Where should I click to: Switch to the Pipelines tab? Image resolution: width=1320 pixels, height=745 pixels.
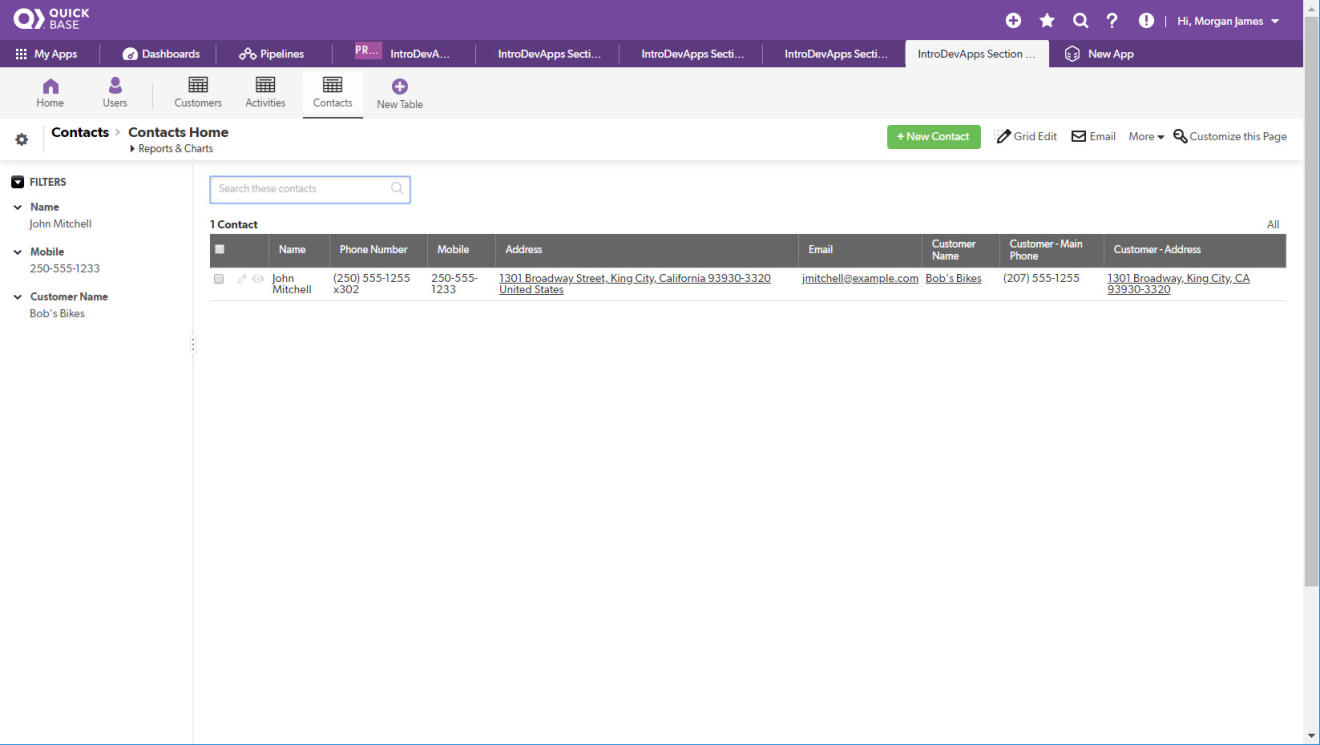coord(272,54)
